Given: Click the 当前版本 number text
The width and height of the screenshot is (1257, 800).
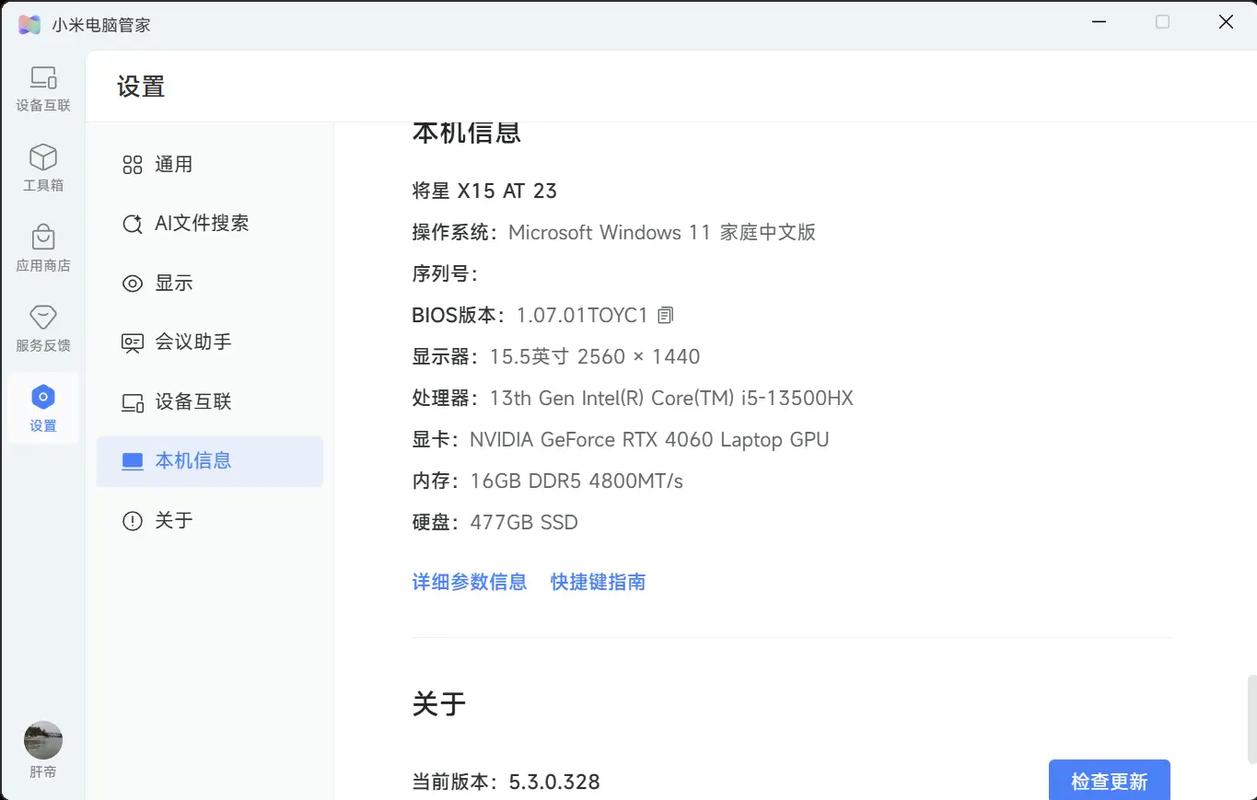Looking at the screenshot, I should click(552, 780).
